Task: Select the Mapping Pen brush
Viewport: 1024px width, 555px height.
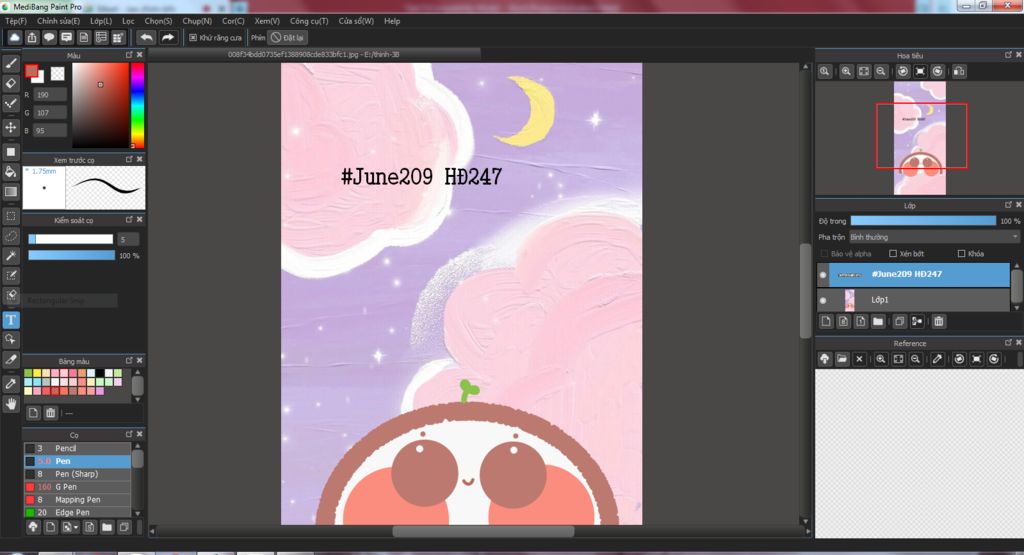Action: pos(77,500)
